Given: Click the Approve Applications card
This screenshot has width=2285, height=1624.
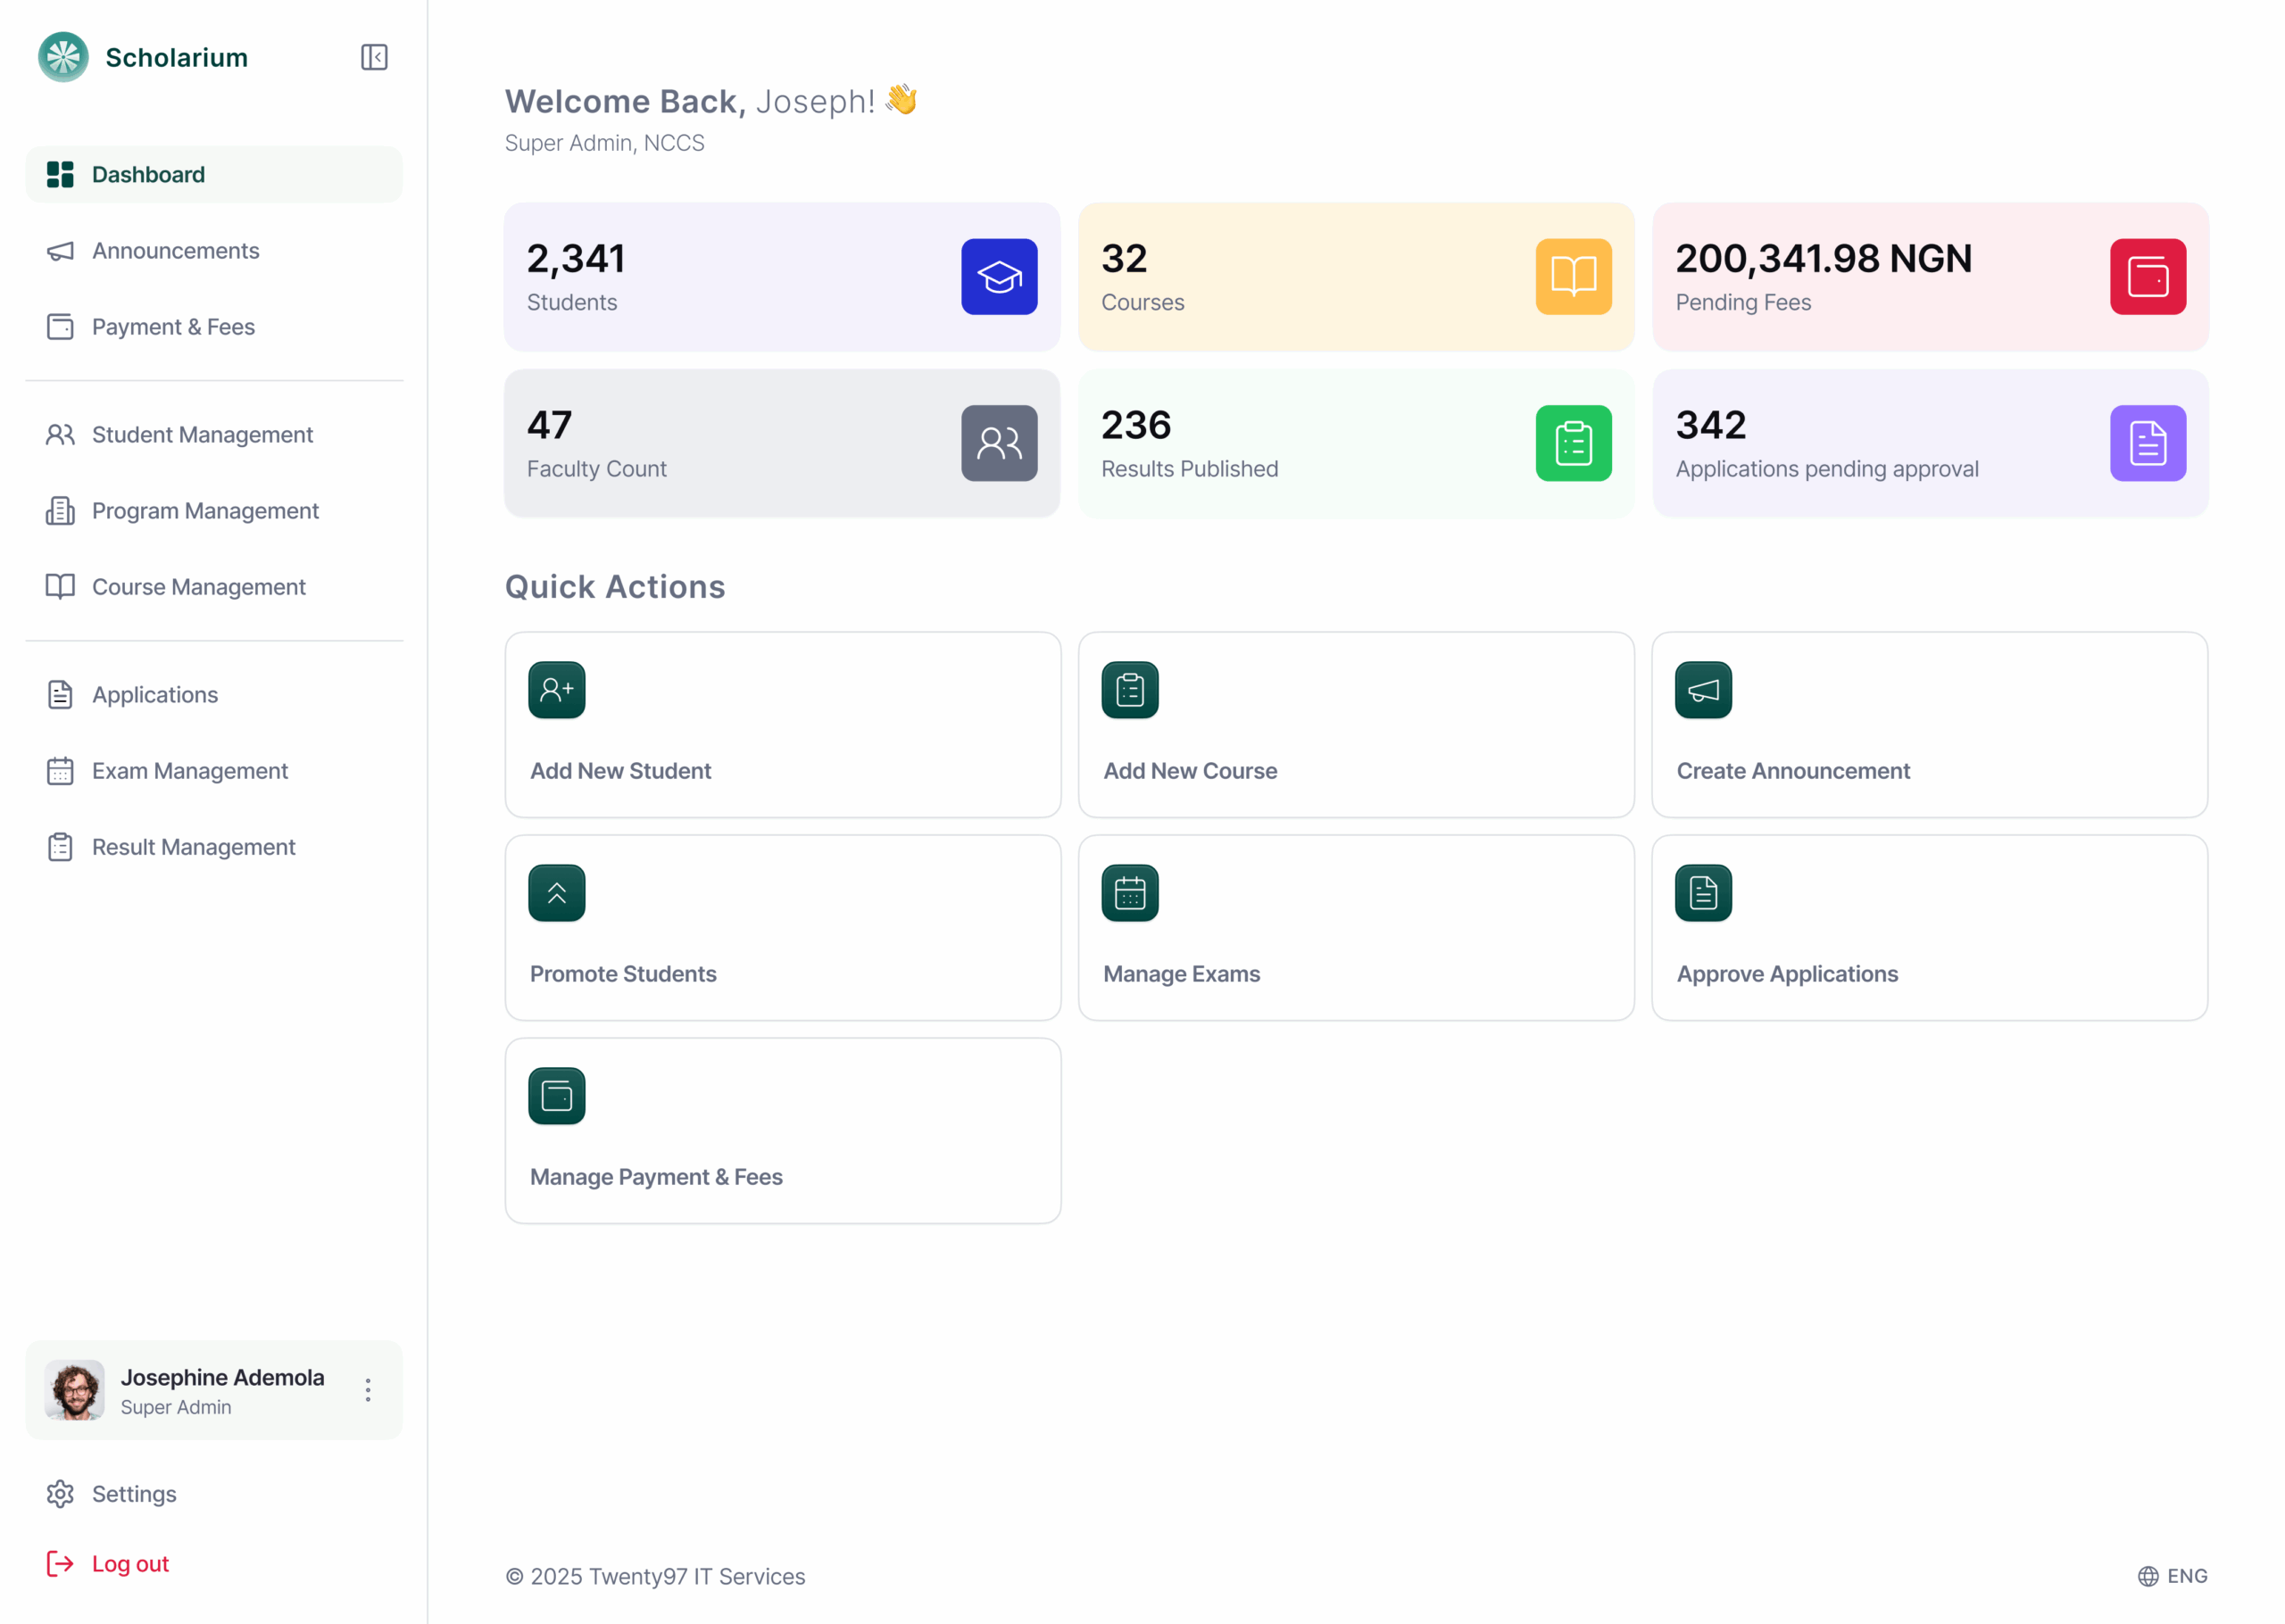Looking at the screenshot, I should click(x=1928, y=928).
